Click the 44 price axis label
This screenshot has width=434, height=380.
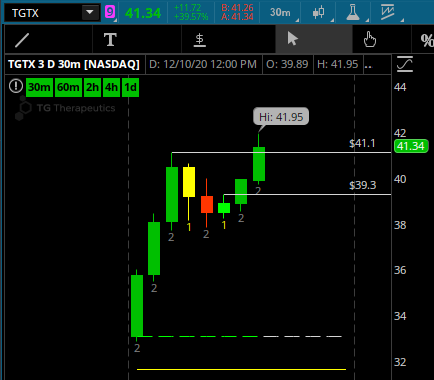400,87
